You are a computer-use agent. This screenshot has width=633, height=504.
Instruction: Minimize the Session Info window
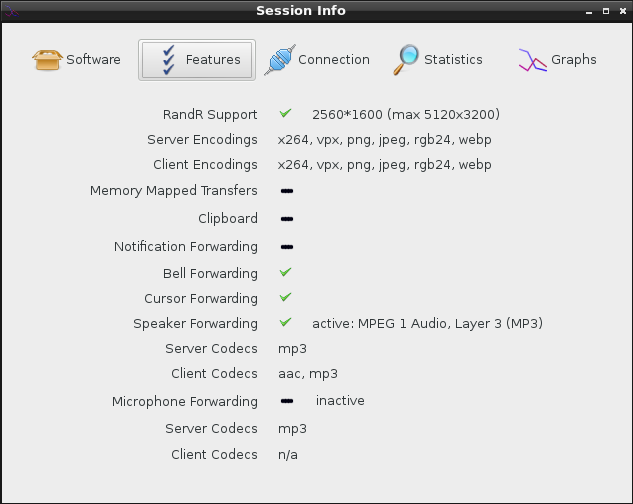(x=589, y=11)
